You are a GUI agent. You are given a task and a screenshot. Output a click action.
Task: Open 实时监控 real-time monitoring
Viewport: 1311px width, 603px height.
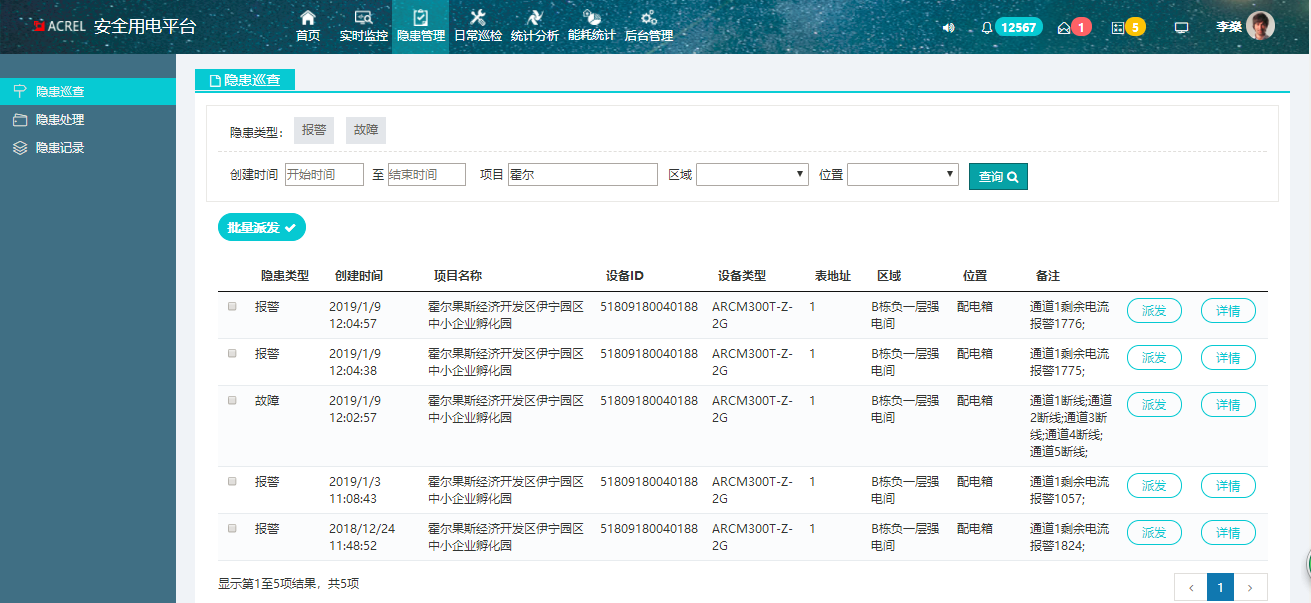click(364, 26)
